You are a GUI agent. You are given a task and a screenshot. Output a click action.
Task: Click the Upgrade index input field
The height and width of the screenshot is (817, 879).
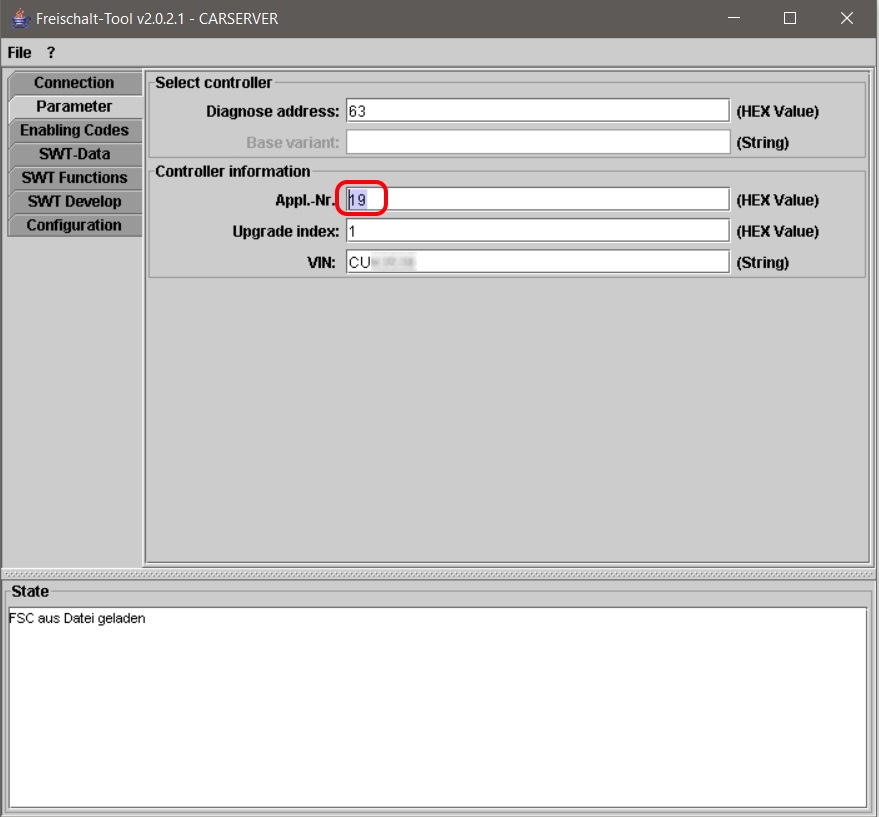pos(538,230)
